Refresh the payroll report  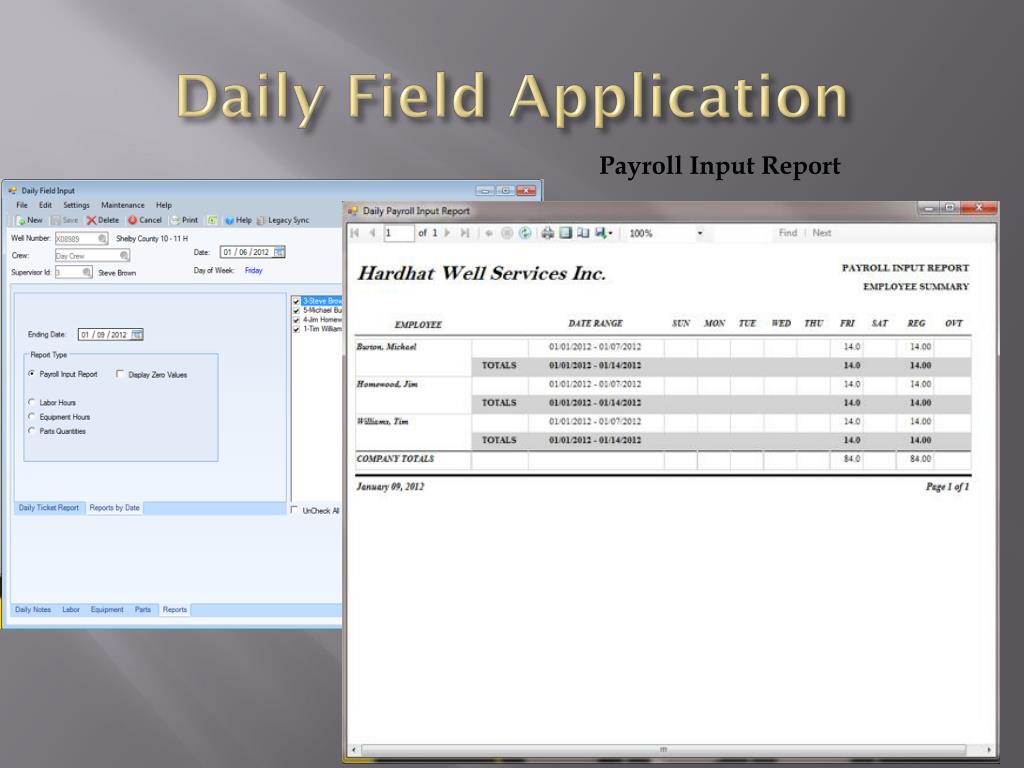point(525,233)
